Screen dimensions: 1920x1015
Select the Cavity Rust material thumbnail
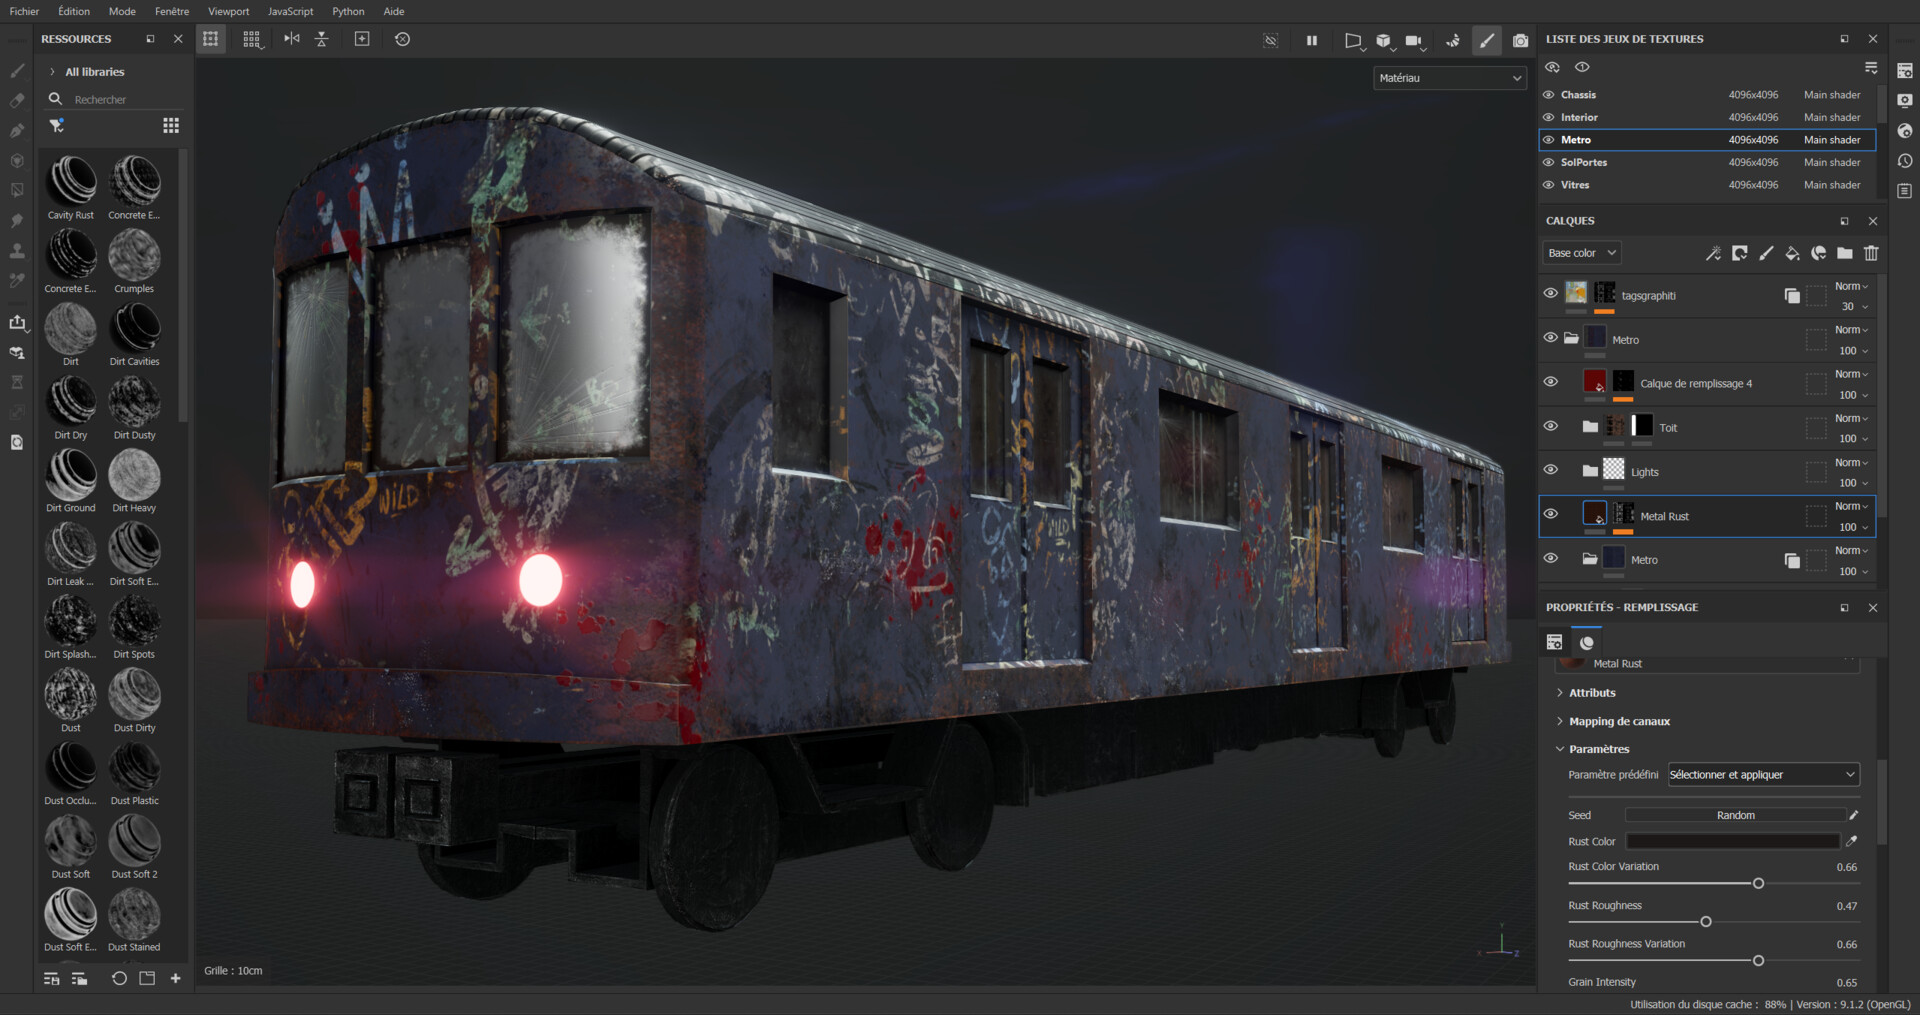pos(70,182)
